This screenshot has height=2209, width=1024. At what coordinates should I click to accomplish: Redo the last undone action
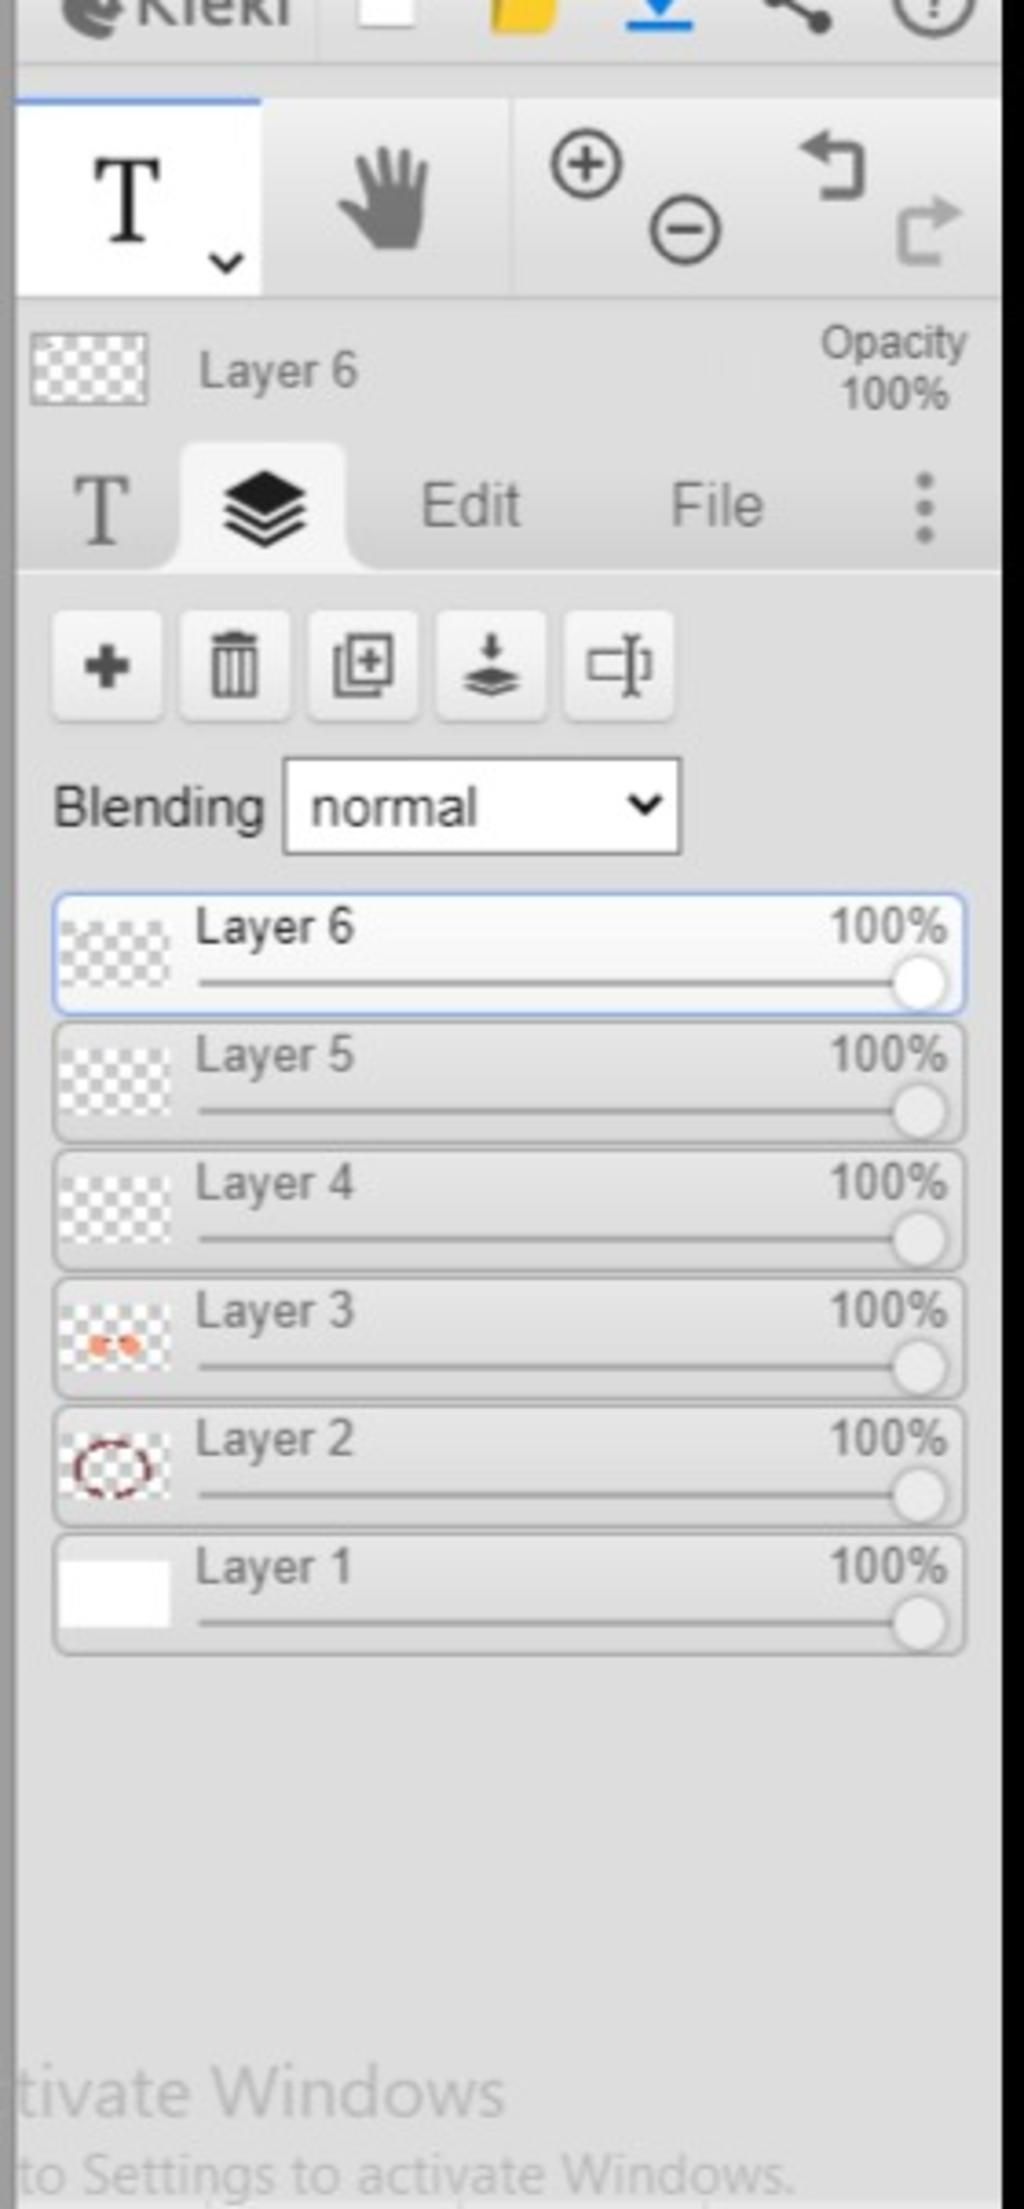pos(928,231)
